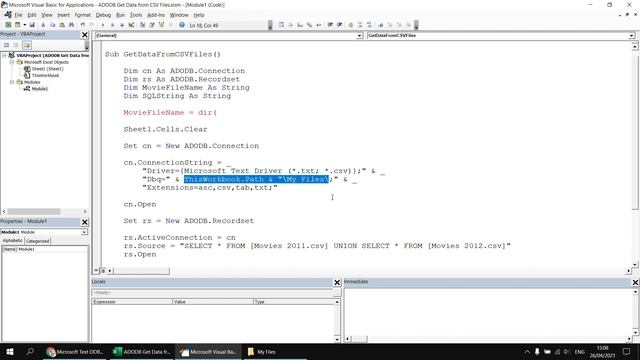Click the Project Explorer toolbar icon
This screenshot has height=360, width=640.
click(x=142, y=25)
